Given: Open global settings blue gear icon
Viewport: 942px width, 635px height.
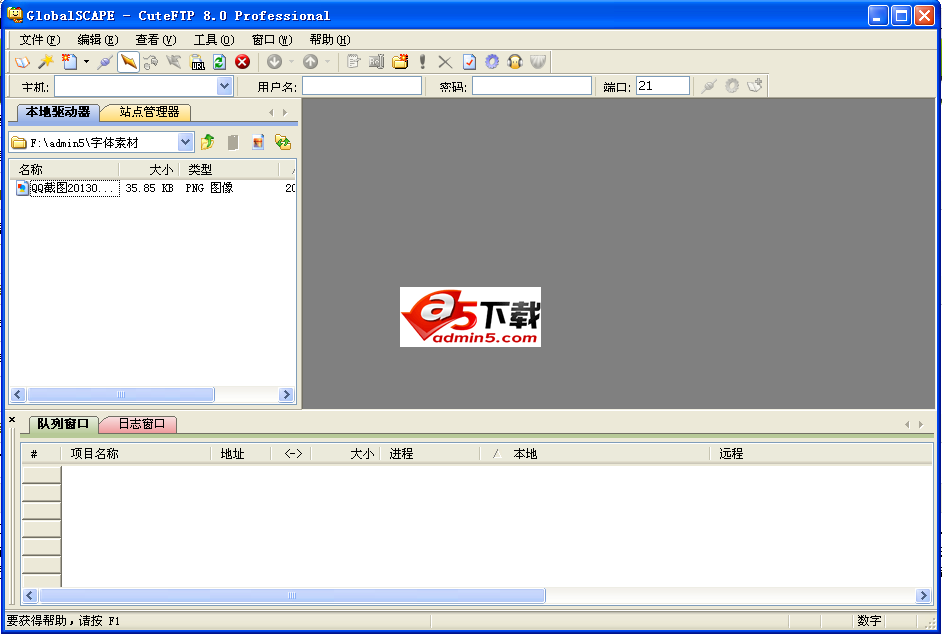Looking at the screenshot, I should click(x=492, y=62).
